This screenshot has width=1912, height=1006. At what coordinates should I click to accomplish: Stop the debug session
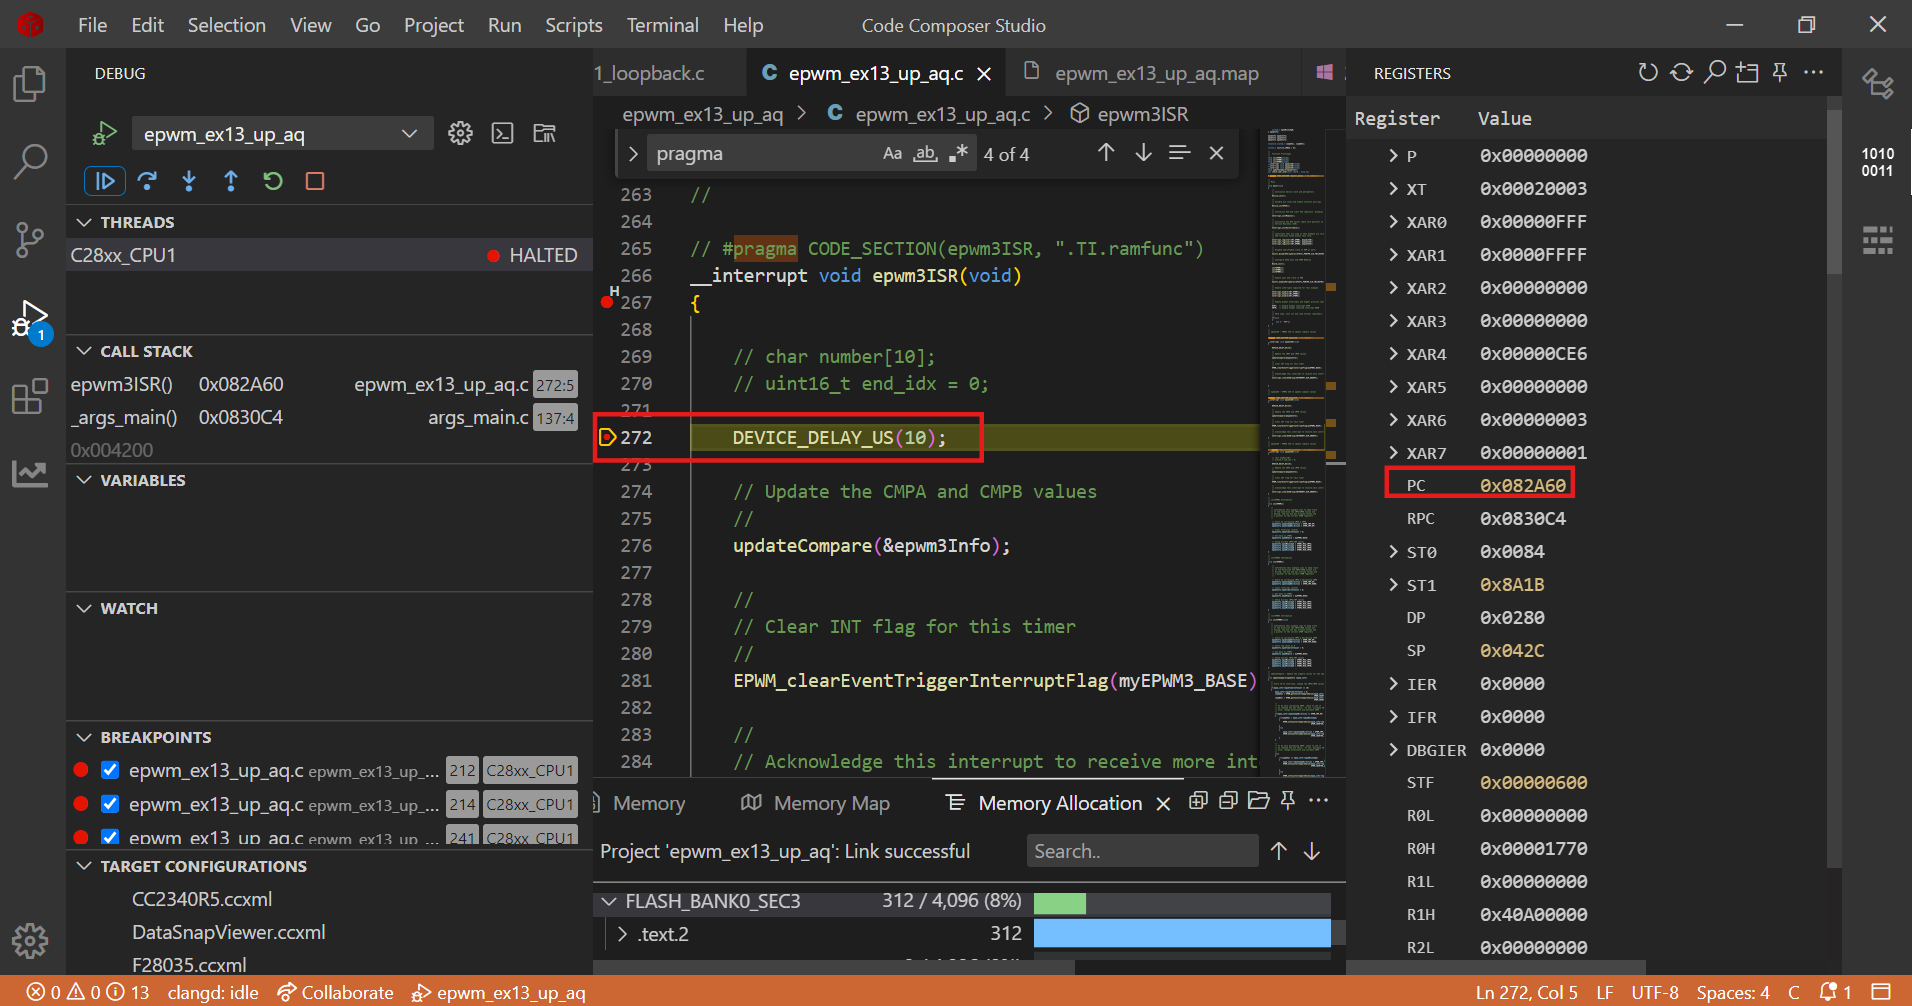[315, 181]
